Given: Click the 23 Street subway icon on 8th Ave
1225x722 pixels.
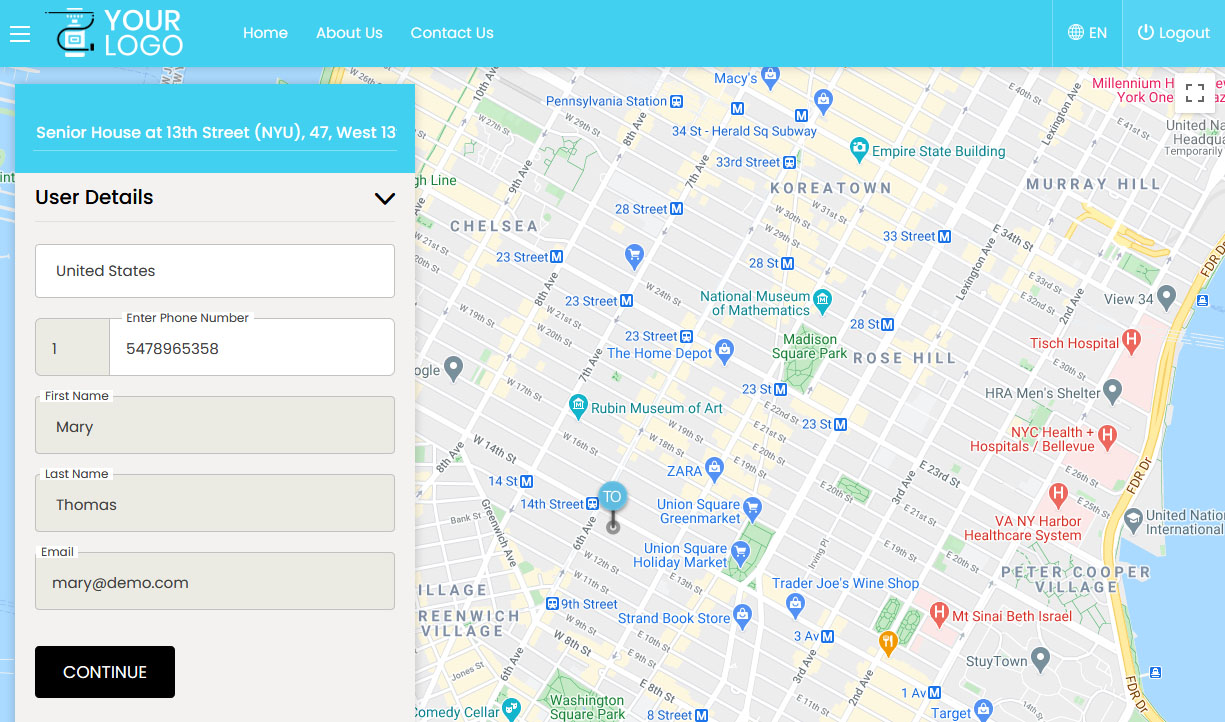Looking at the screenshot, I should [557, 257].
